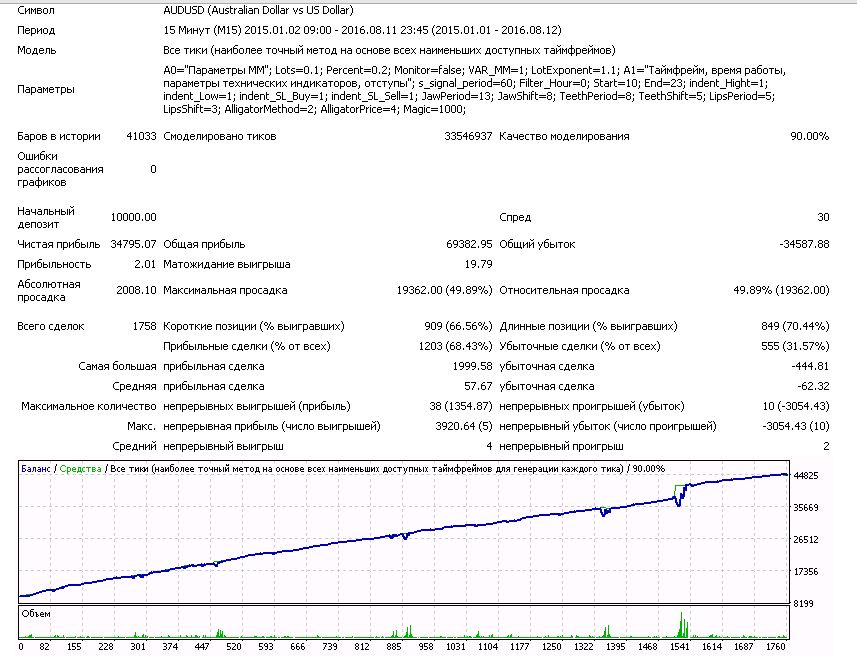Viewport: 857px width, 656px height.
Task: Click x-axis trade number 1541
Action: pyautogui.click(x=679, y=647)
